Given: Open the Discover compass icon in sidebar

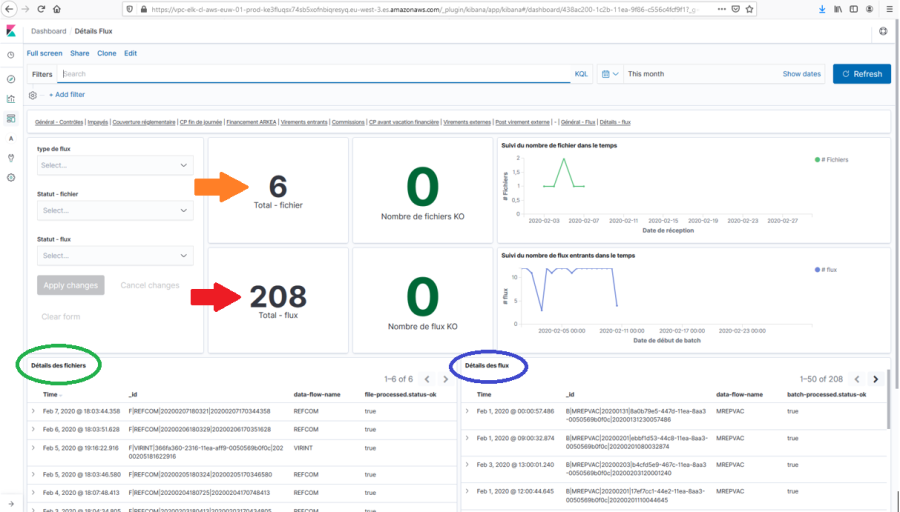Looking at the screenshot, I should [x=11, y=78].
